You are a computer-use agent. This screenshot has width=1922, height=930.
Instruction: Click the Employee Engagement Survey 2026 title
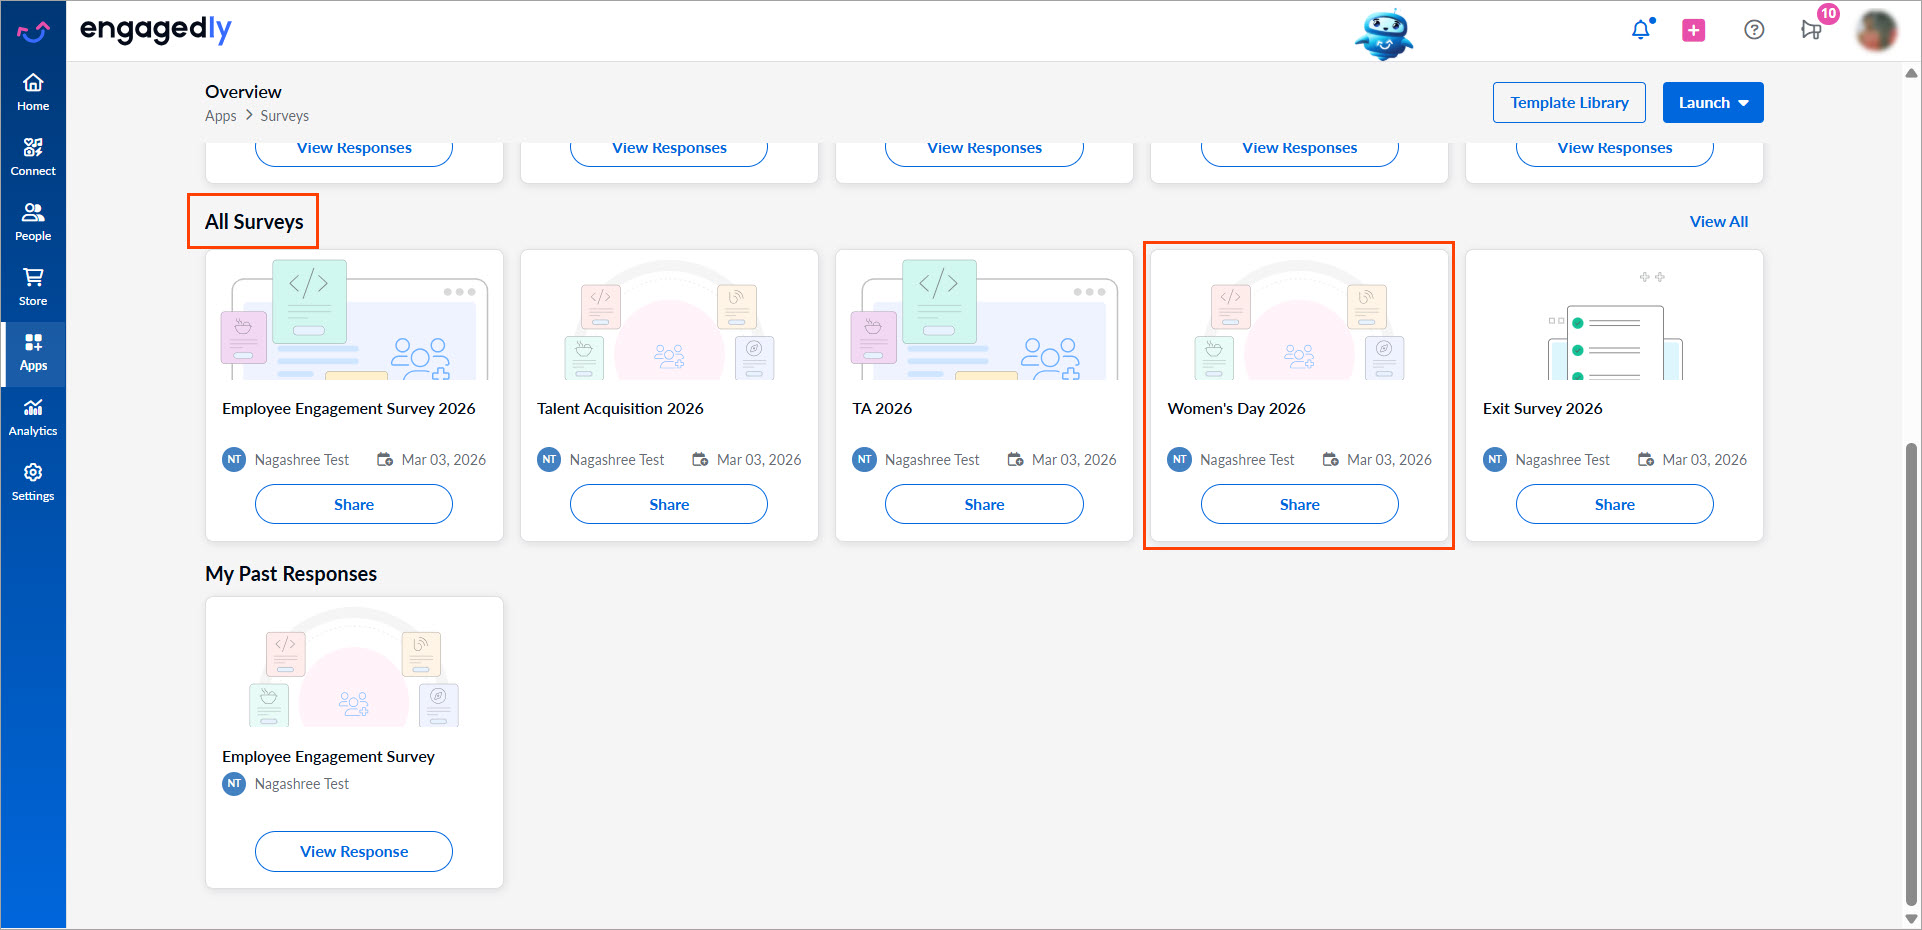pos(349,408)
